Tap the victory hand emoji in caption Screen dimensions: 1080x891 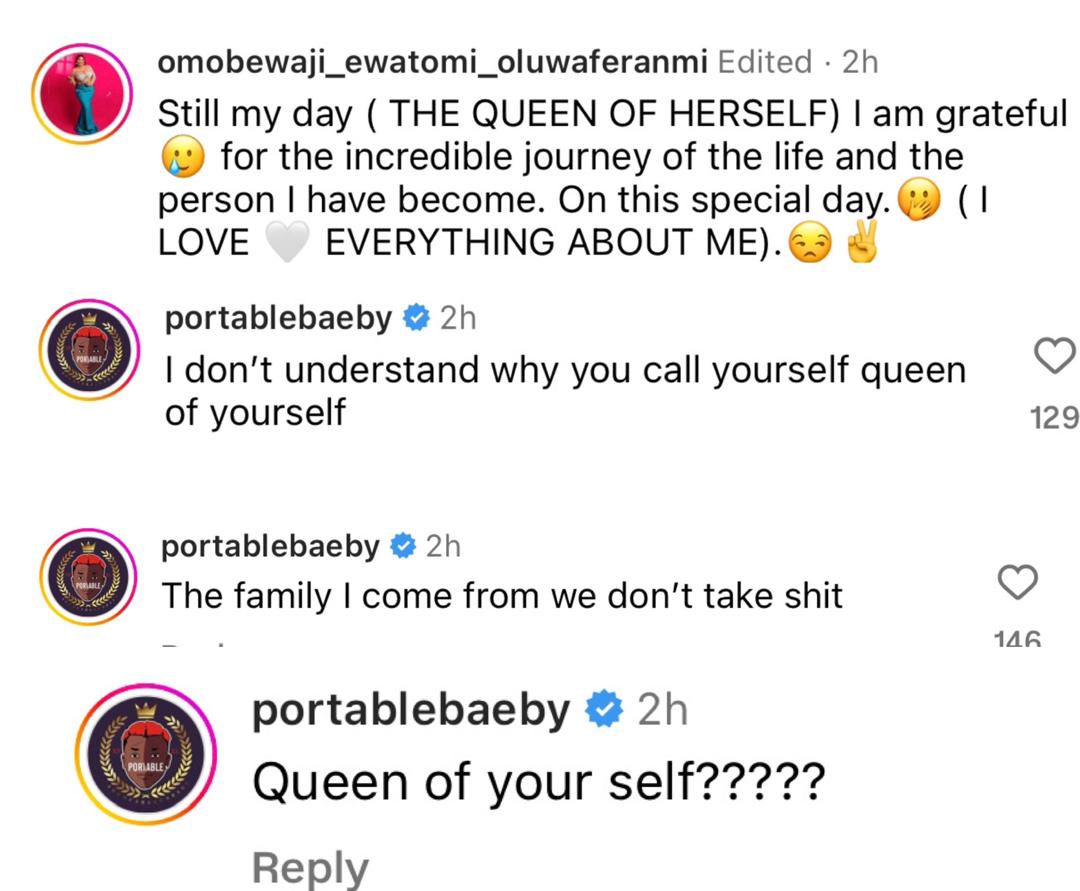(x=860, y=243)
